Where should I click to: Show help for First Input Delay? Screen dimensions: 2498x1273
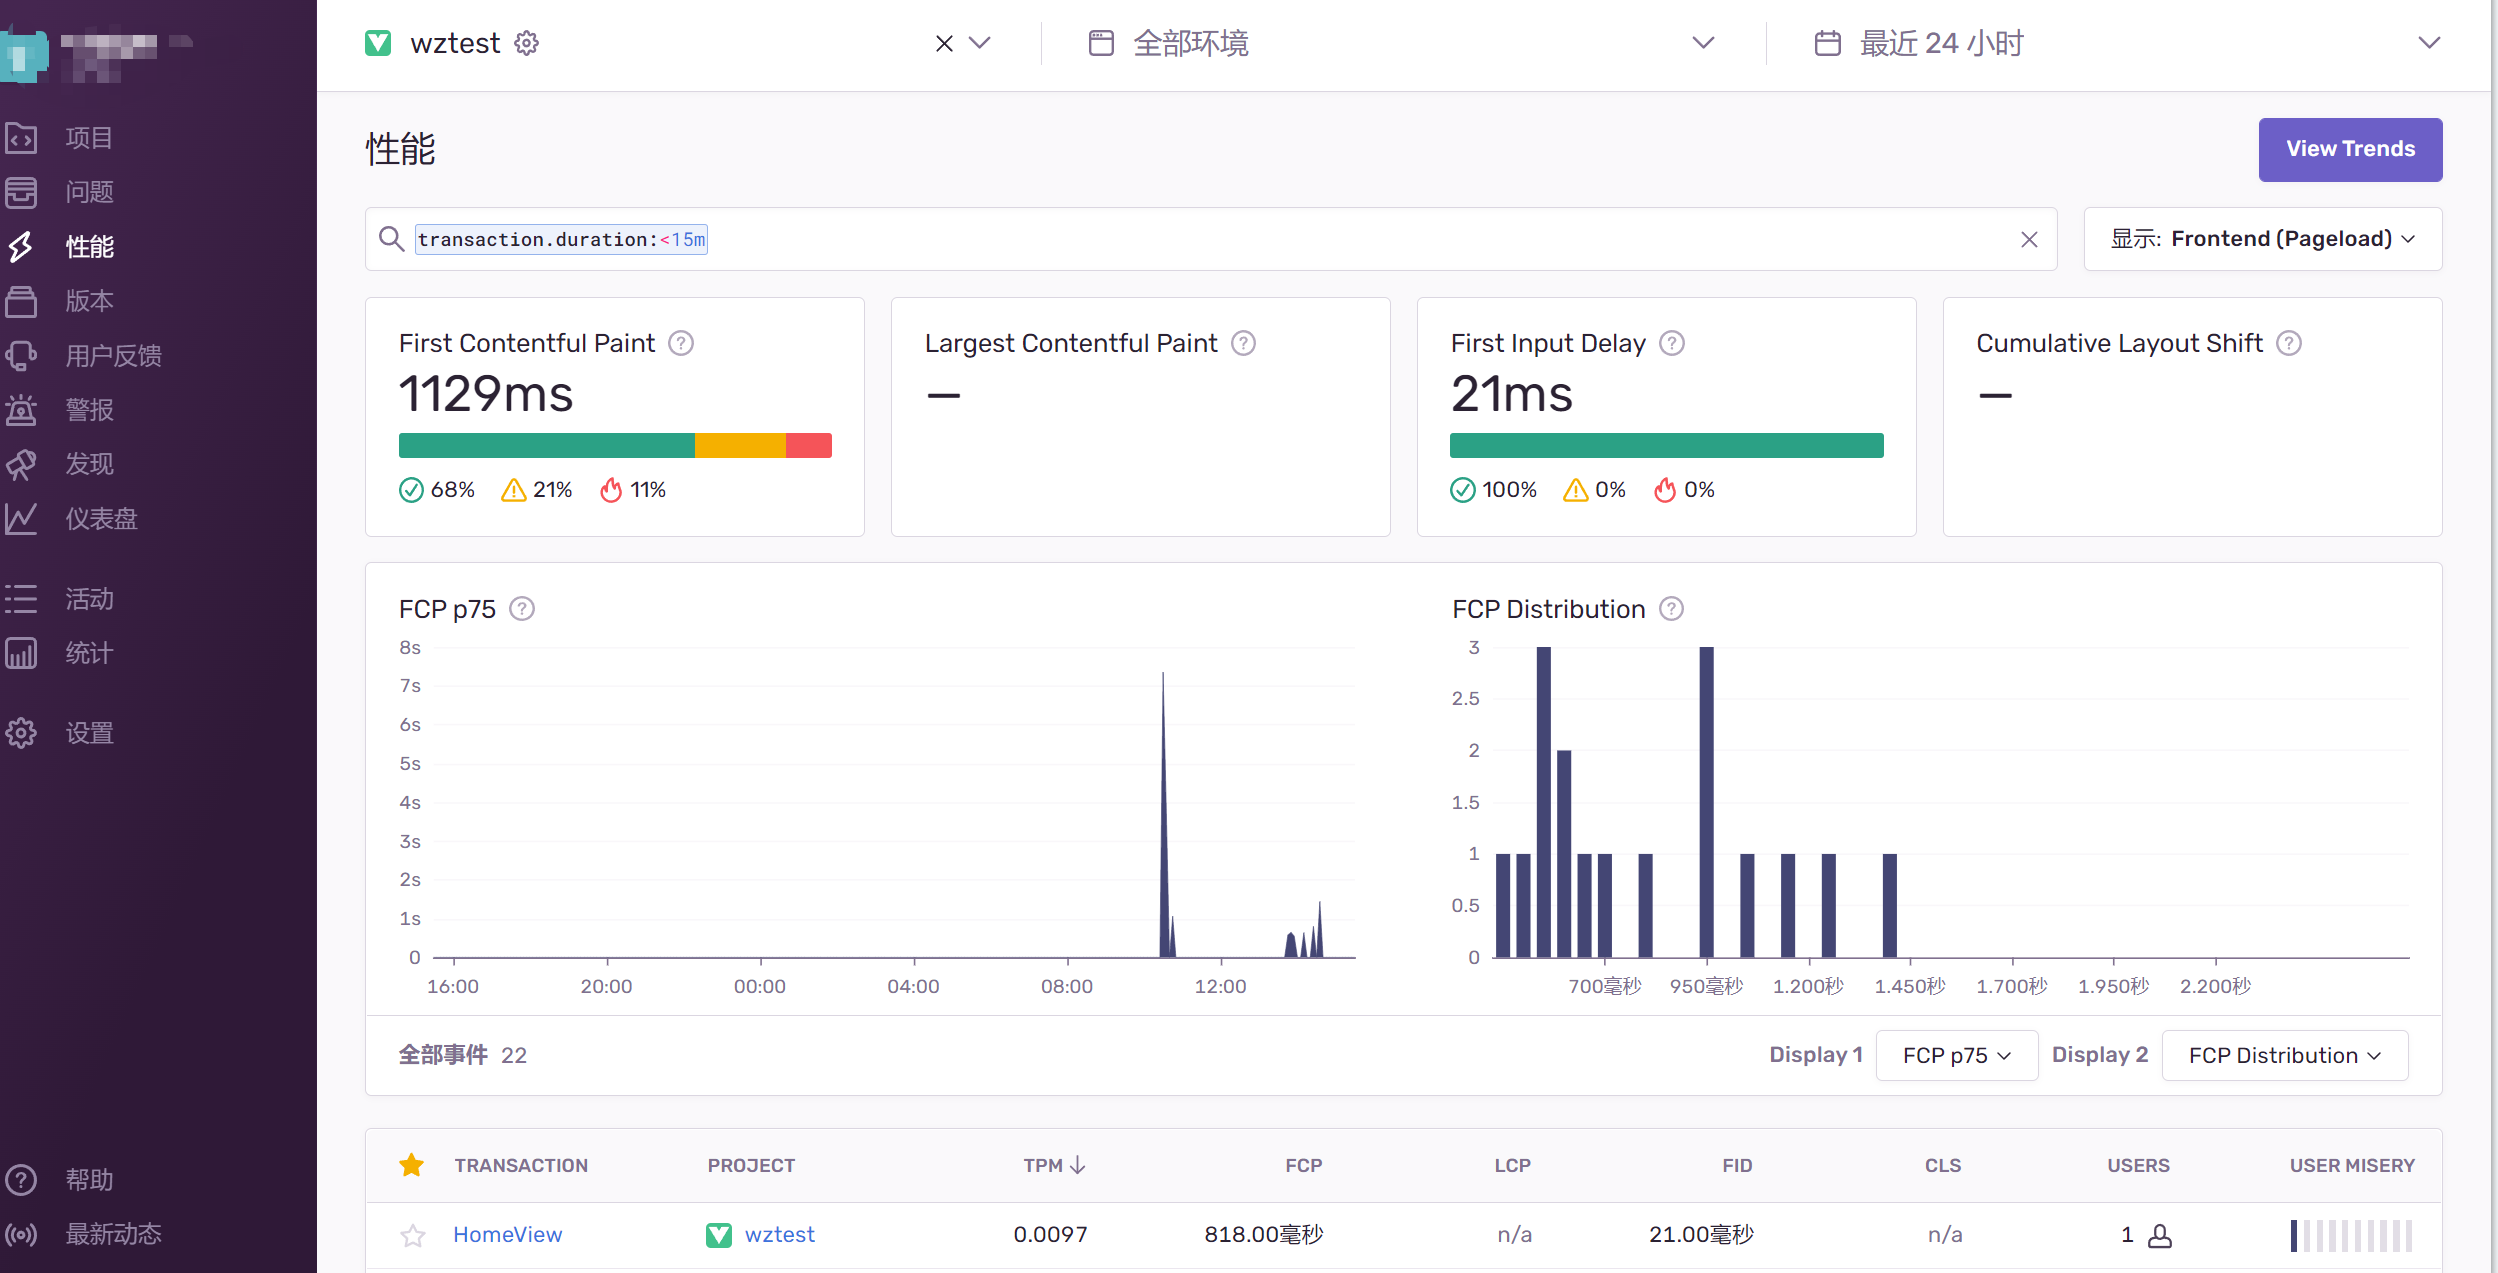[x=1672, y=343]
